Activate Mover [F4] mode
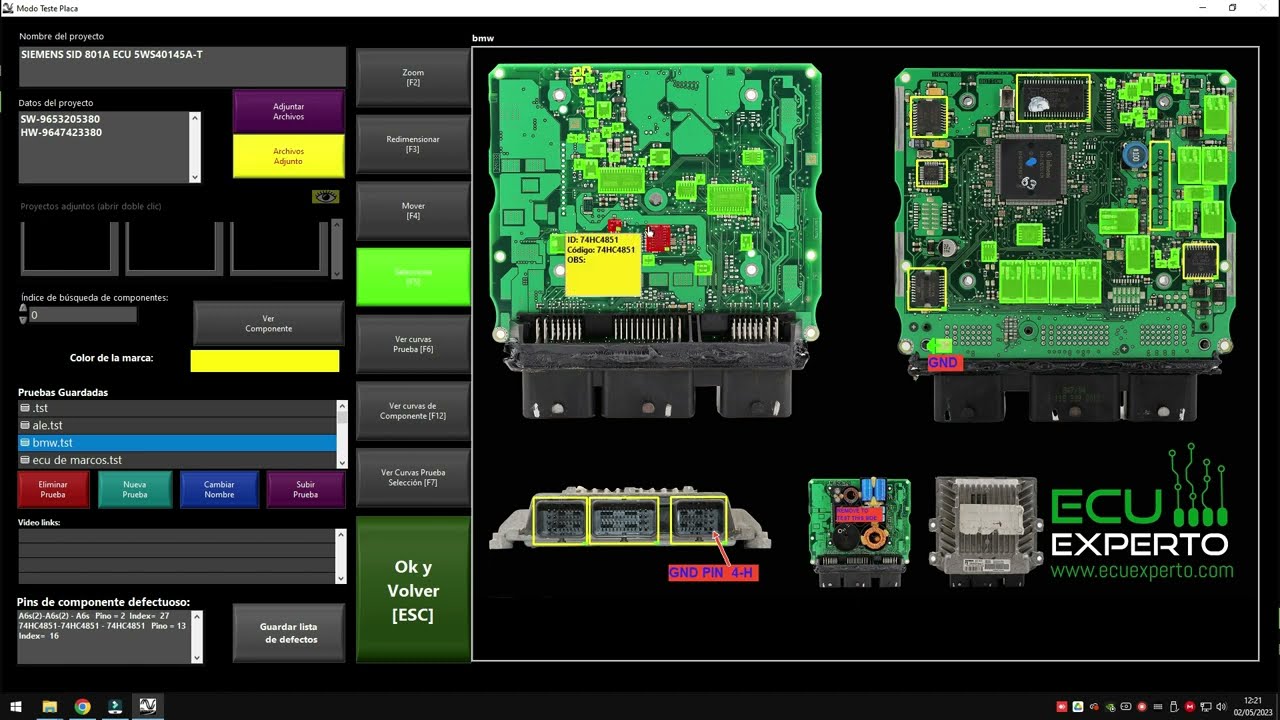Image resolution: width=1280 pixels, height=720 pixels. [413, 211]
